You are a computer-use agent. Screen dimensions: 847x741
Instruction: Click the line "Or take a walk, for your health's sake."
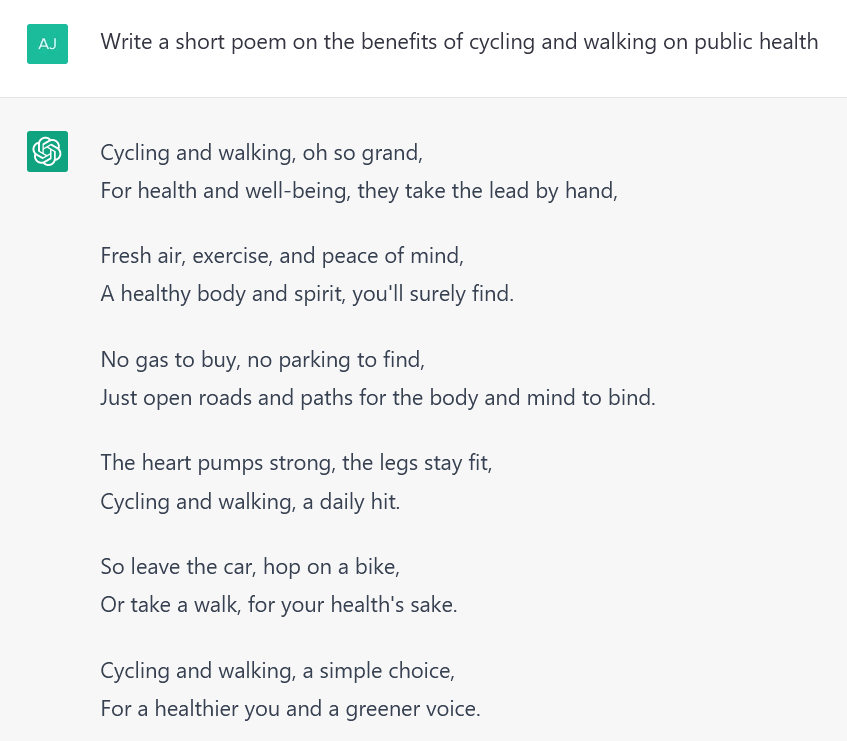279,605
